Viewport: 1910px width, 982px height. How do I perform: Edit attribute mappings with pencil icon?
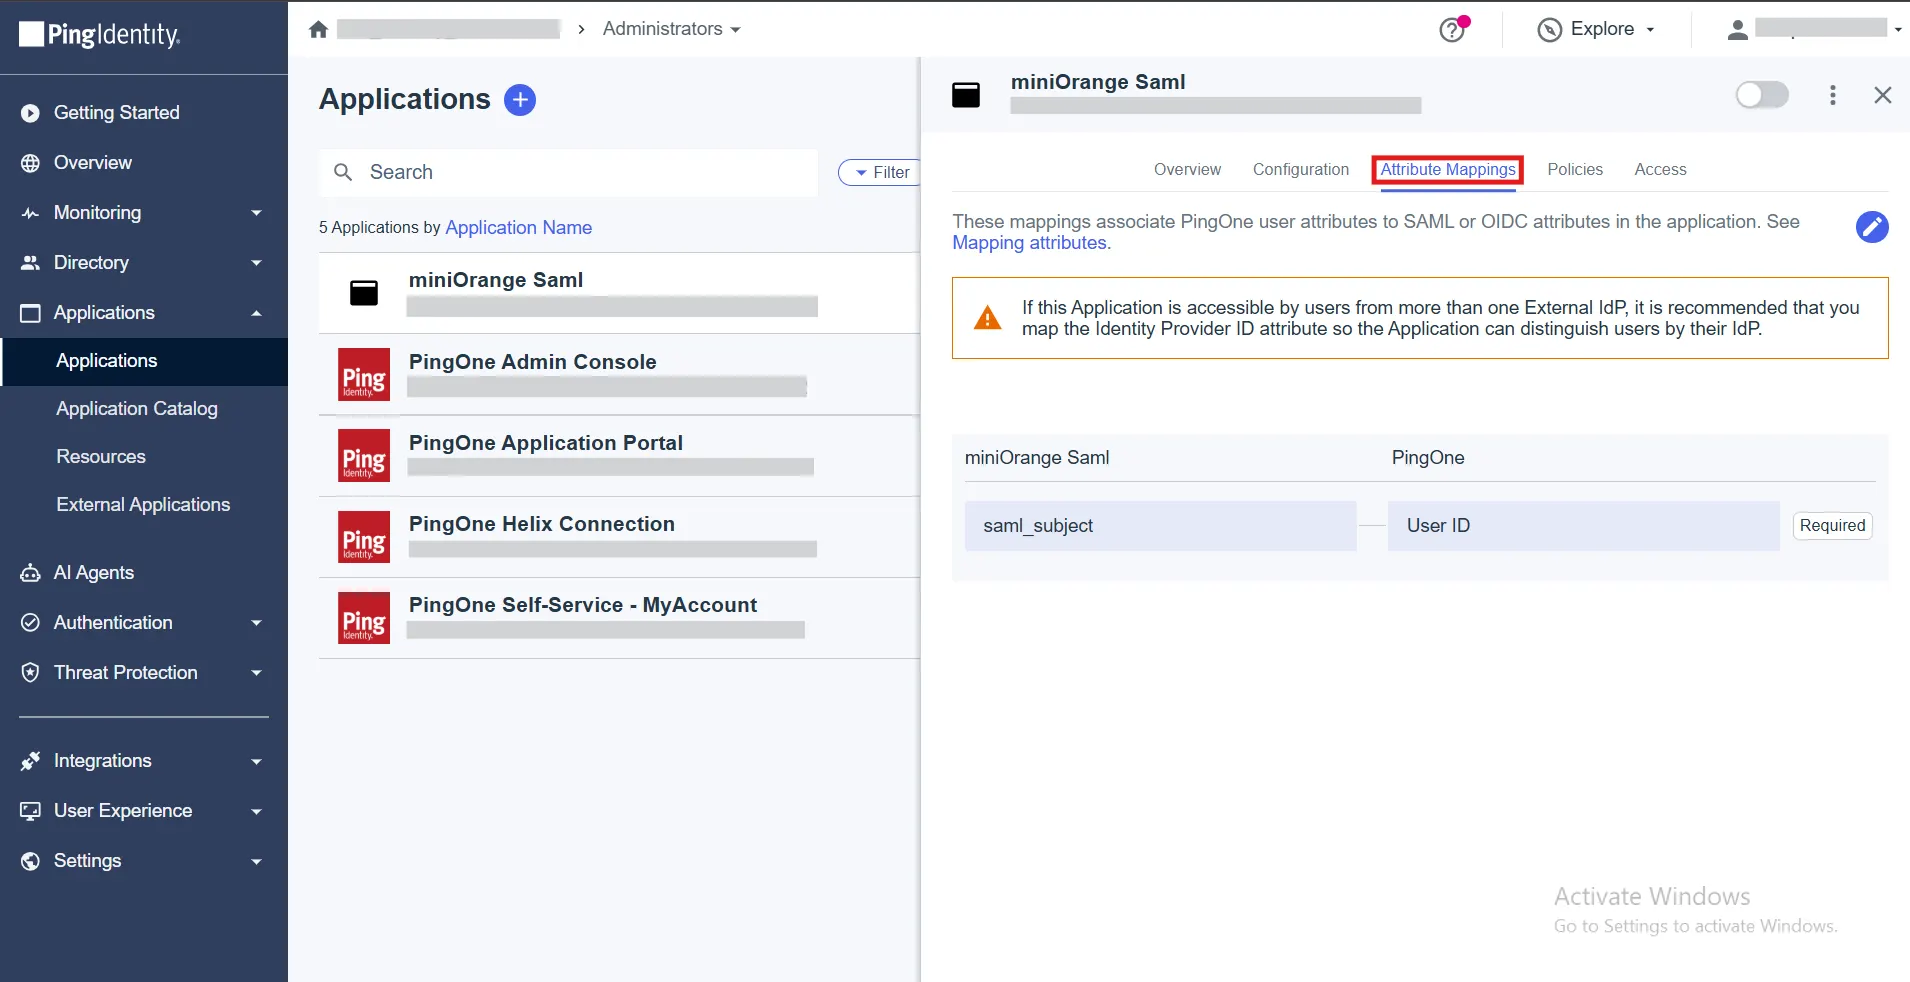click(1872, 227)
